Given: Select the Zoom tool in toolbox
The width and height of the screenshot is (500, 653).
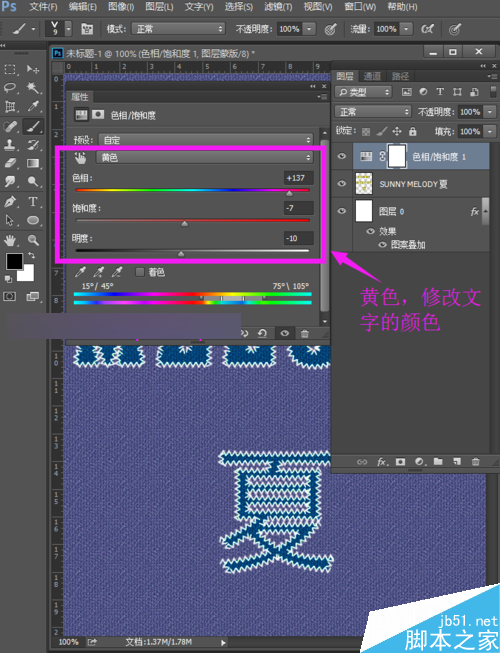Looking at the screenshot, I should tap(33, 240).
